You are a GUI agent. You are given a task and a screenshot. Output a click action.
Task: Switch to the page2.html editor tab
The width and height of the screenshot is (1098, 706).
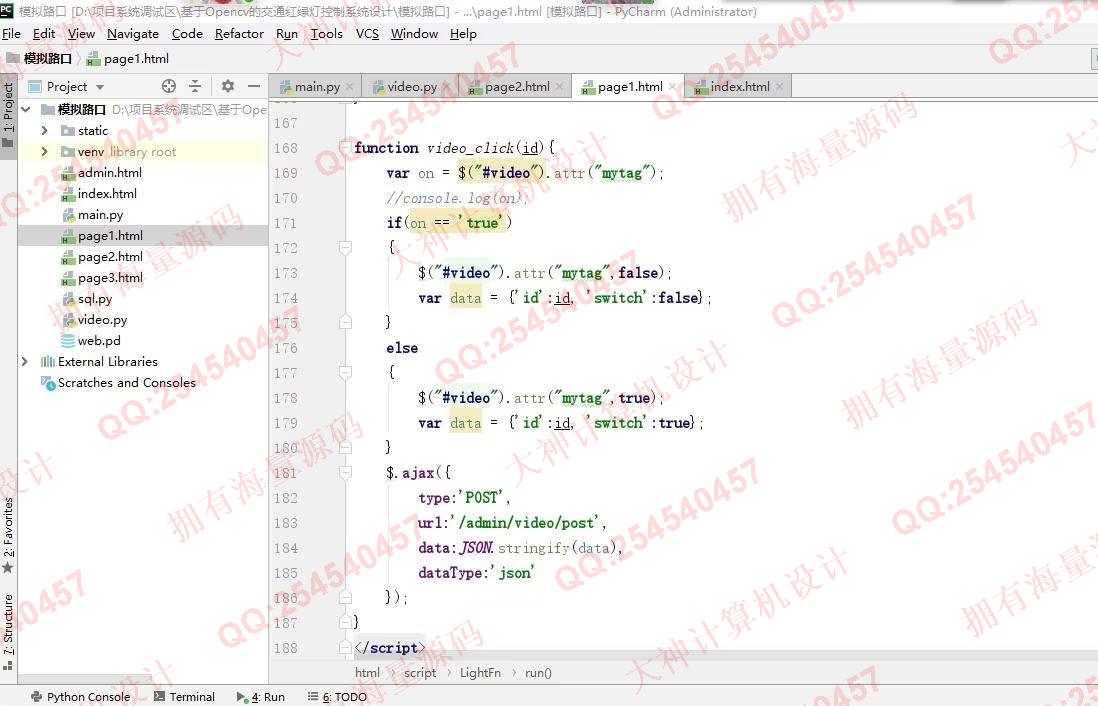[517, 87]
